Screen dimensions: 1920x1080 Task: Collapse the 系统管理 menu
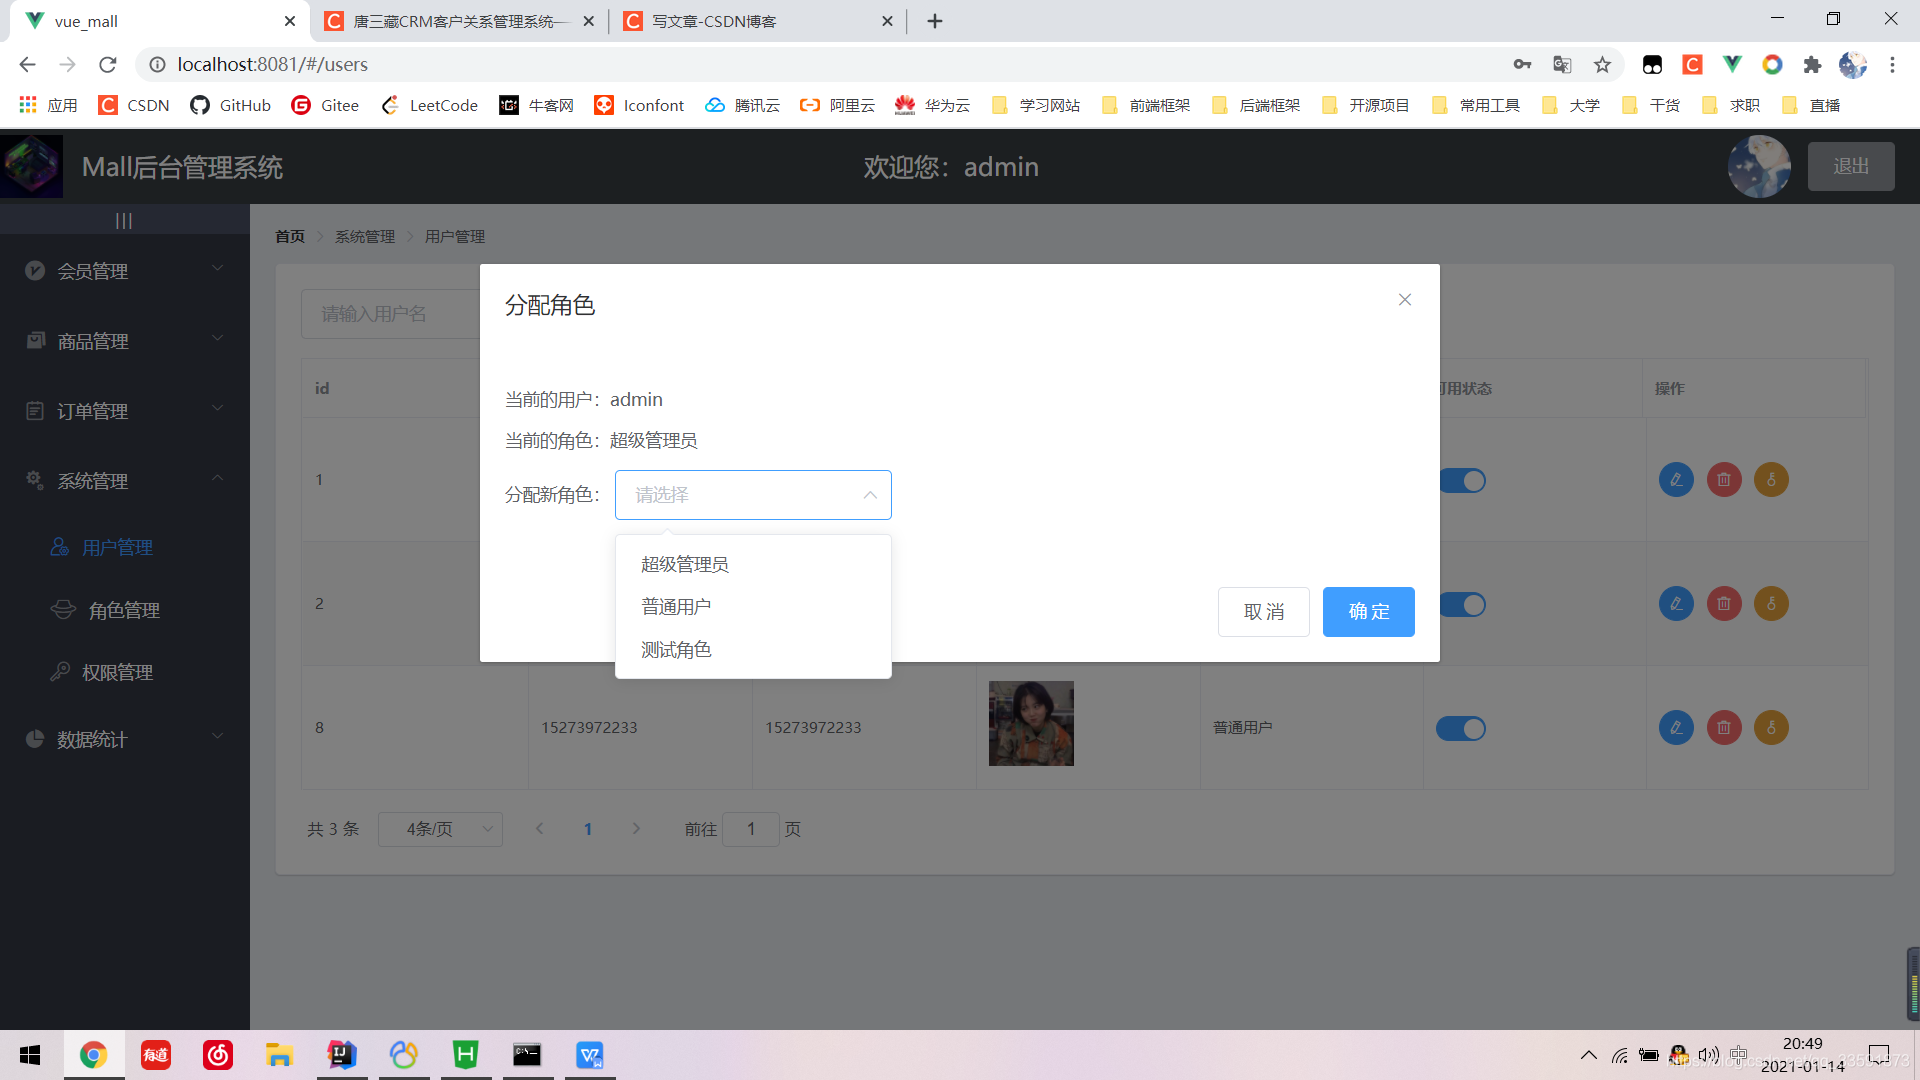[125, 481]
